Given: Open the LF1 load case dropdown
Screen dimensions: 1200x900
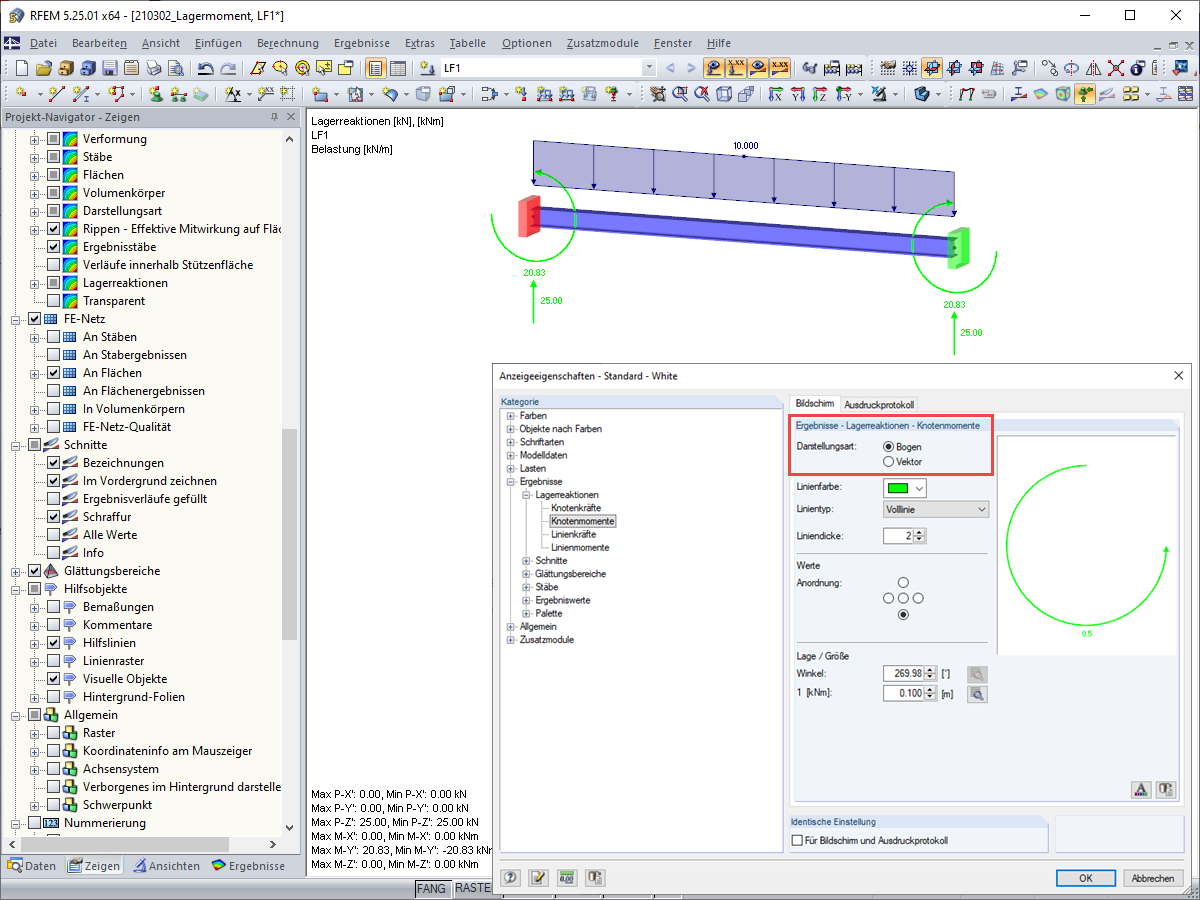Looking at the screenshot, I should [x=649, y=68].
